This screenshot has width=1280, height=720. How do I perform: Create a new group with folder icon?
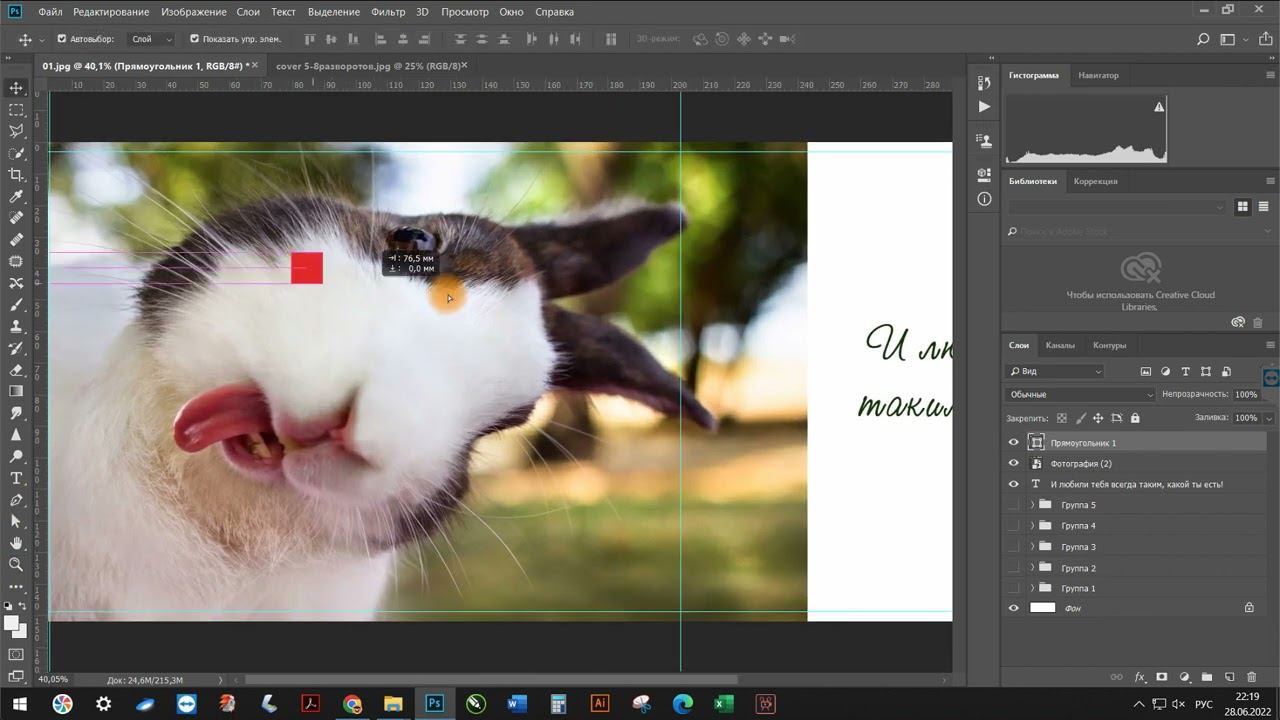click(1206, 677)
